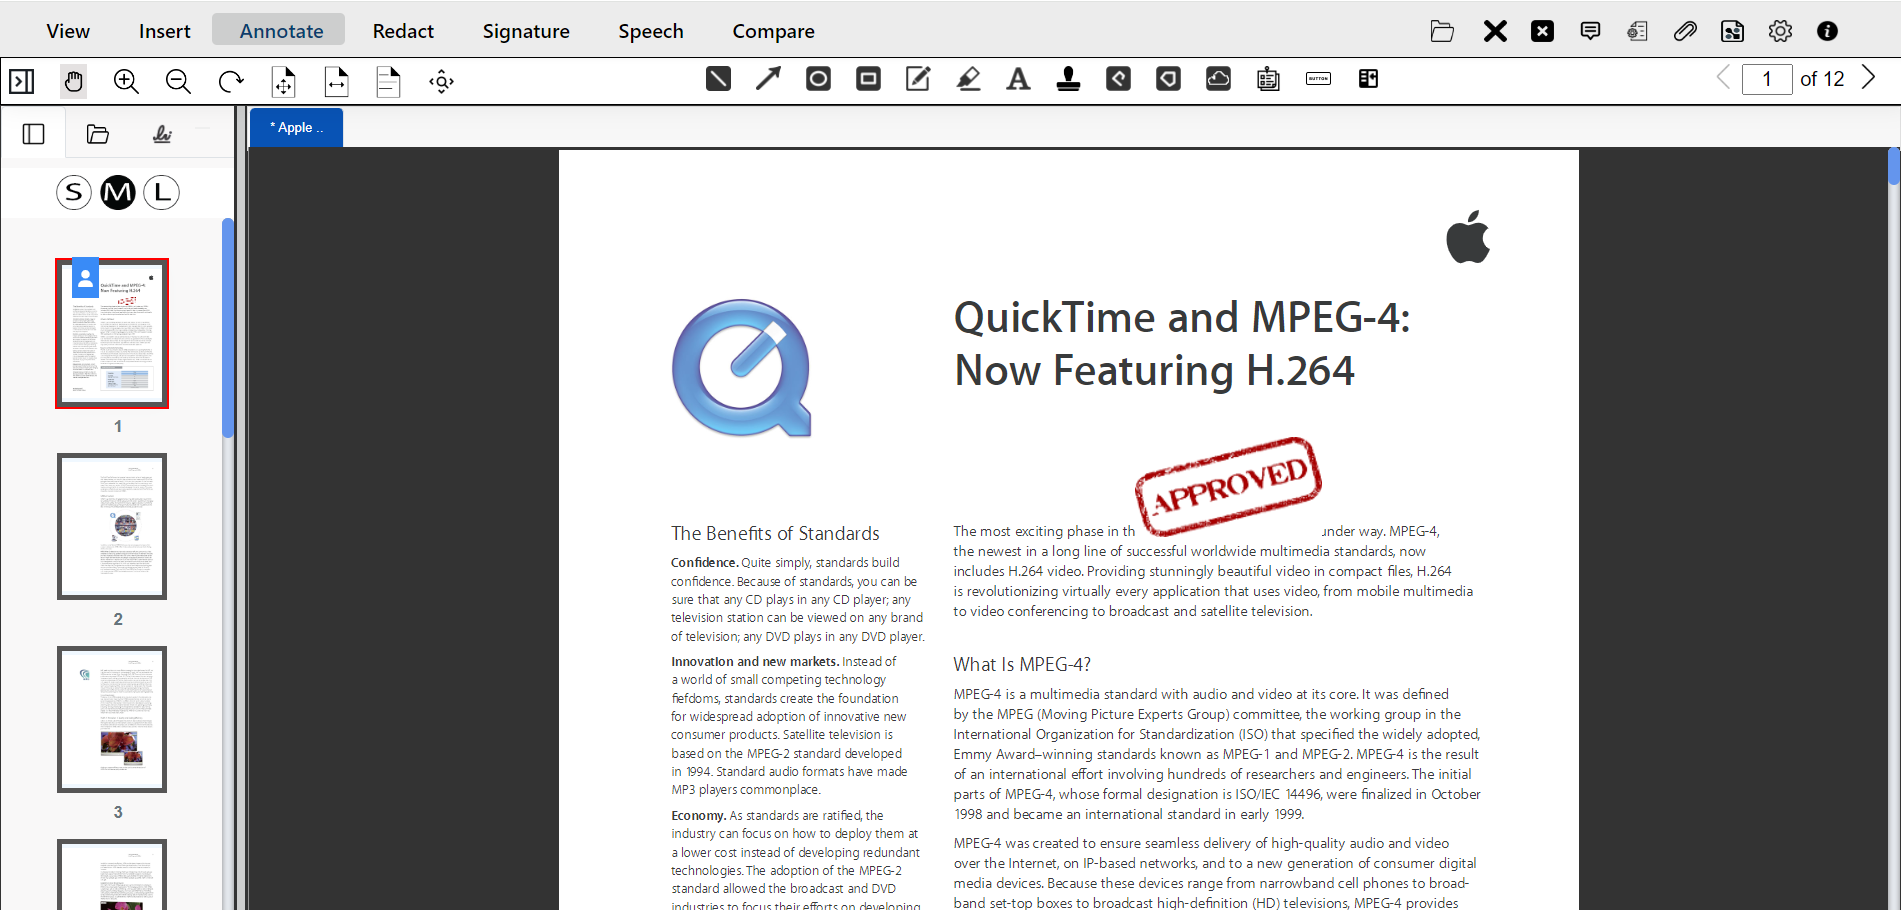Select page 3 thumbnail
Viewport: 1901px width, 910px height.
(112, 719)
